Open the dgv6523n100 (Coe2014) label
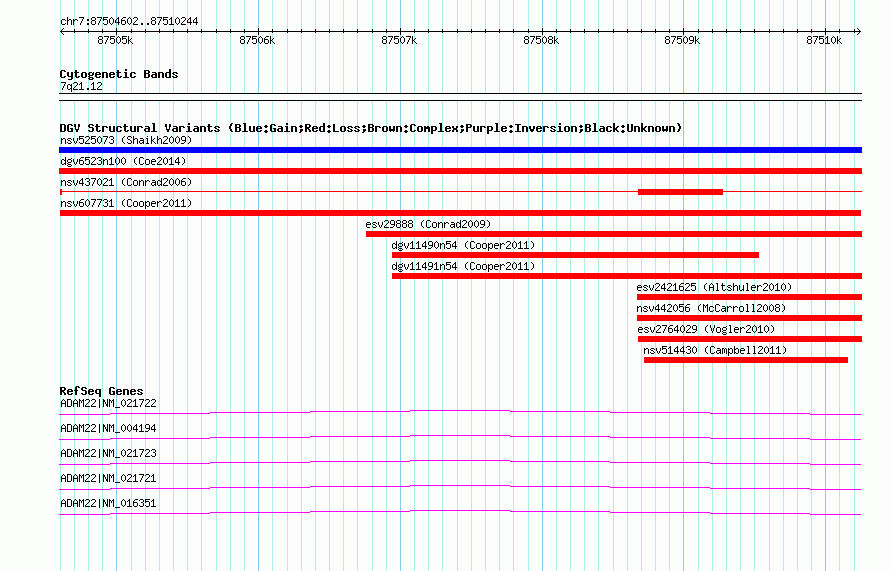Viewport: 890px width, 571px height. tap(123, 161)
